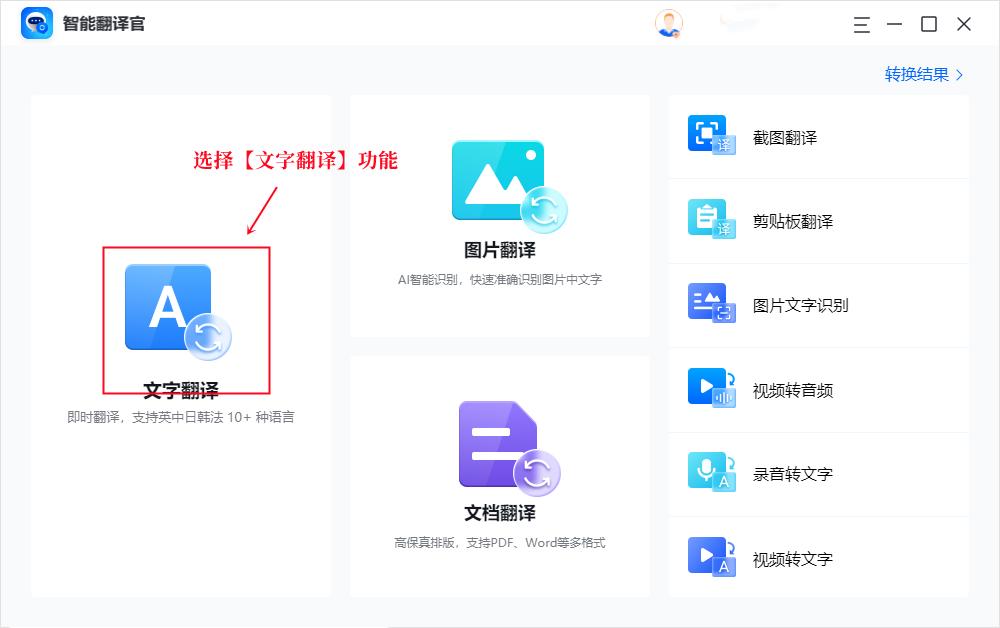Open the 图片翻译 feature card
The width and height of the screenshot is (1000, 628).
pyautogui.click(x=500, y=215)
